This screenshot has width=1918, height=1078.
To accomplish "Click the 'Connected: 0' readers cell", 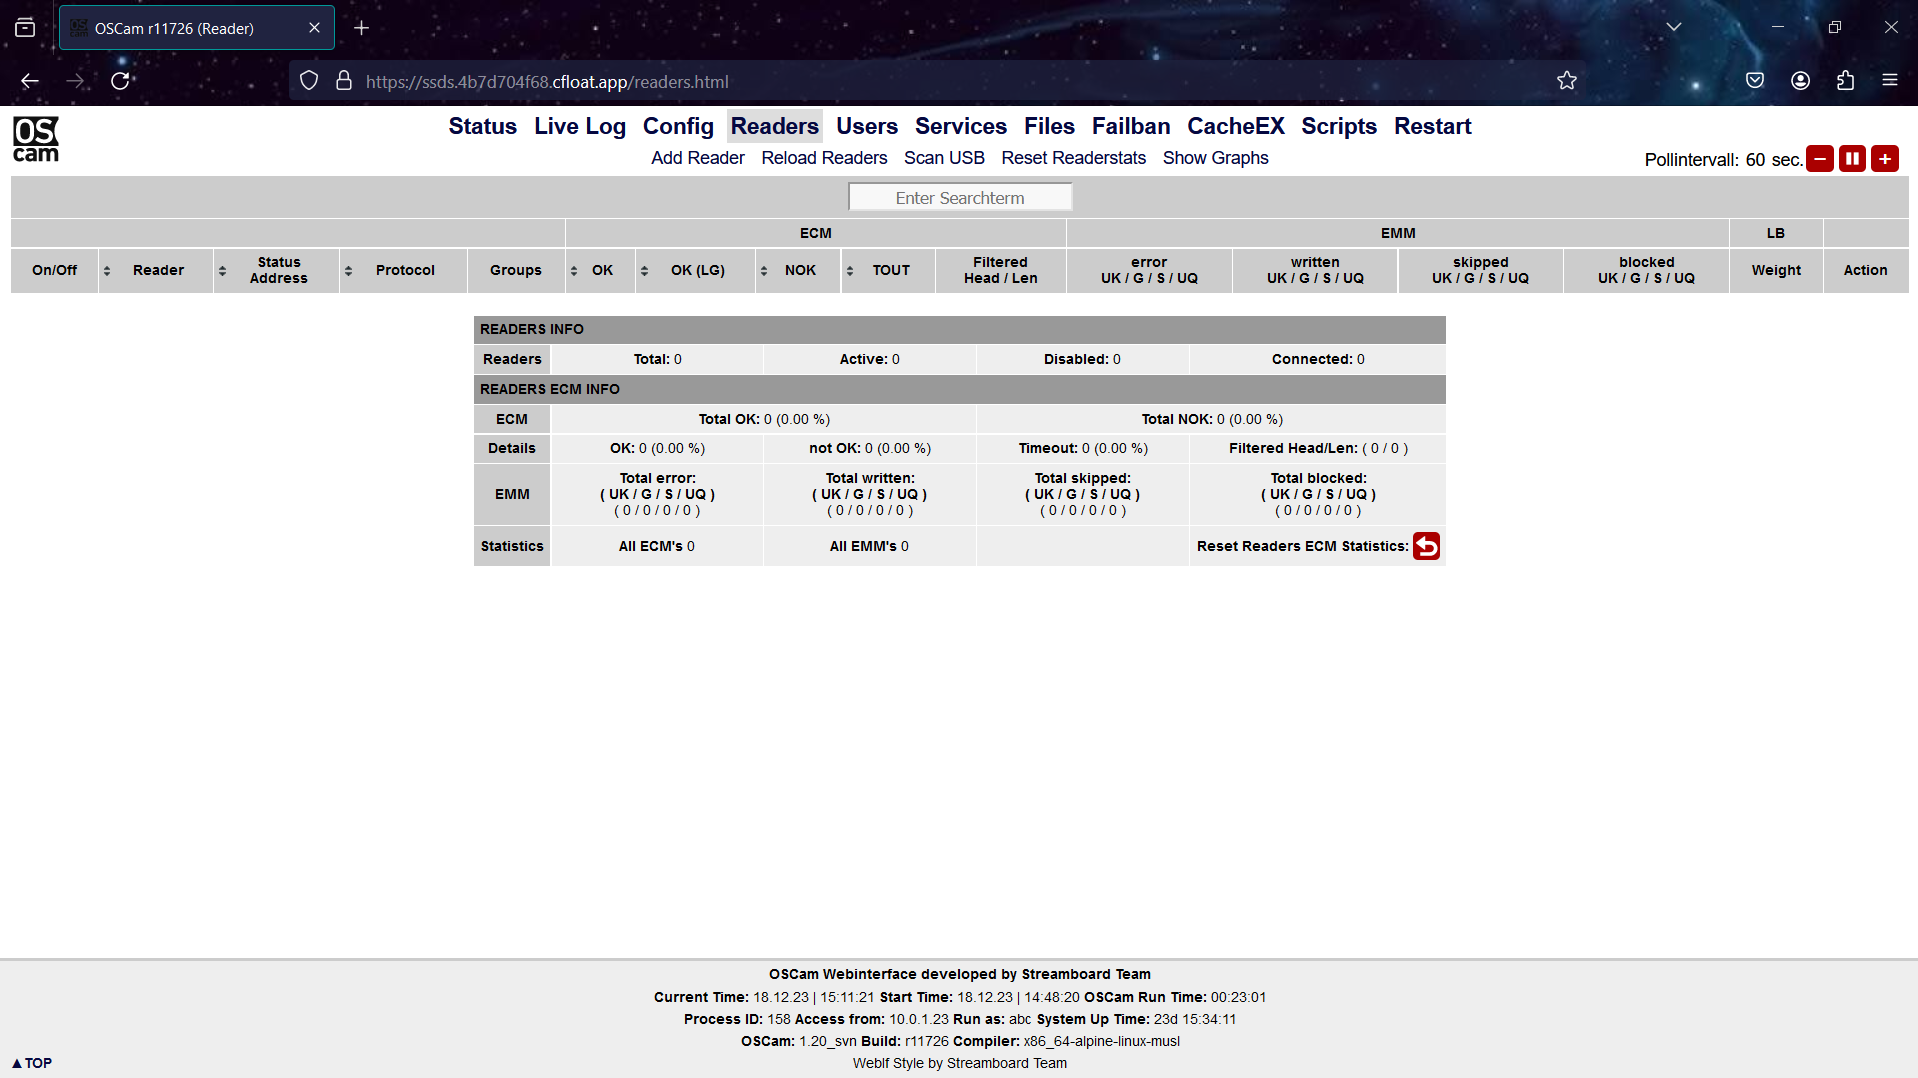I will pos(1318,359).
